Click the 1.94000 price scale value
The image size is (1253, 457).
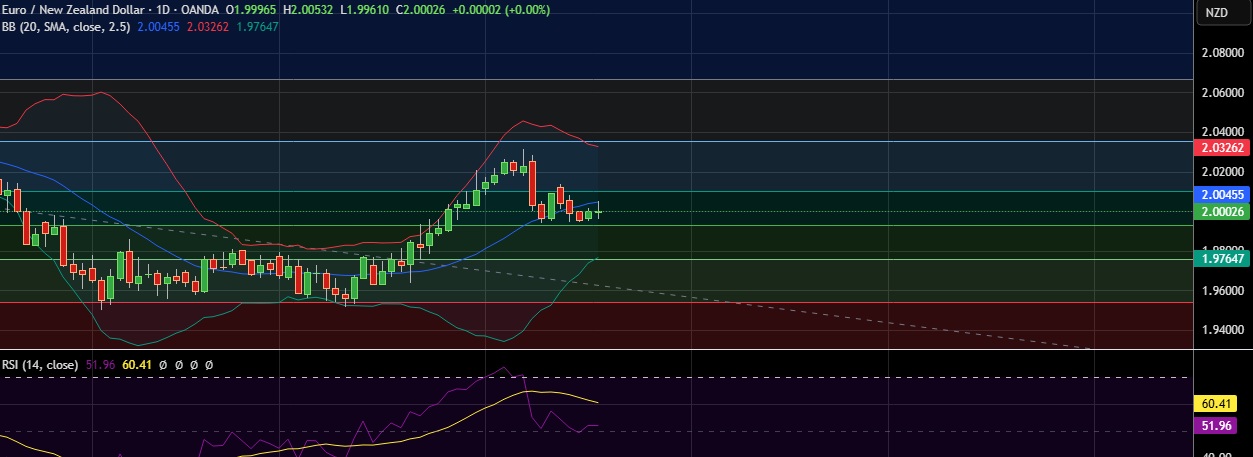pyautogui.click(x=1222, y=329)
